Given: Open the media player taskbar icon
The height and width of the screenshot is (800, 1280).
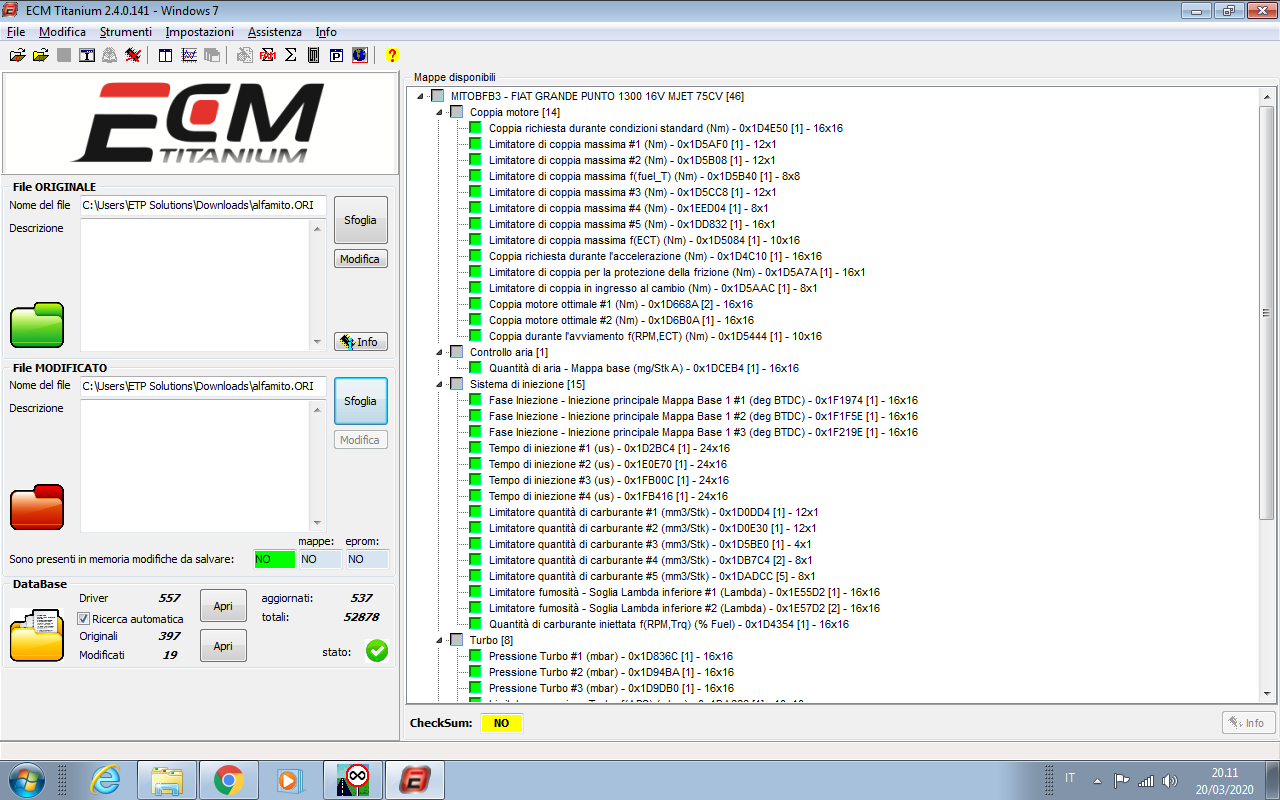Looking at the screenshot, I should coord(290,779).
